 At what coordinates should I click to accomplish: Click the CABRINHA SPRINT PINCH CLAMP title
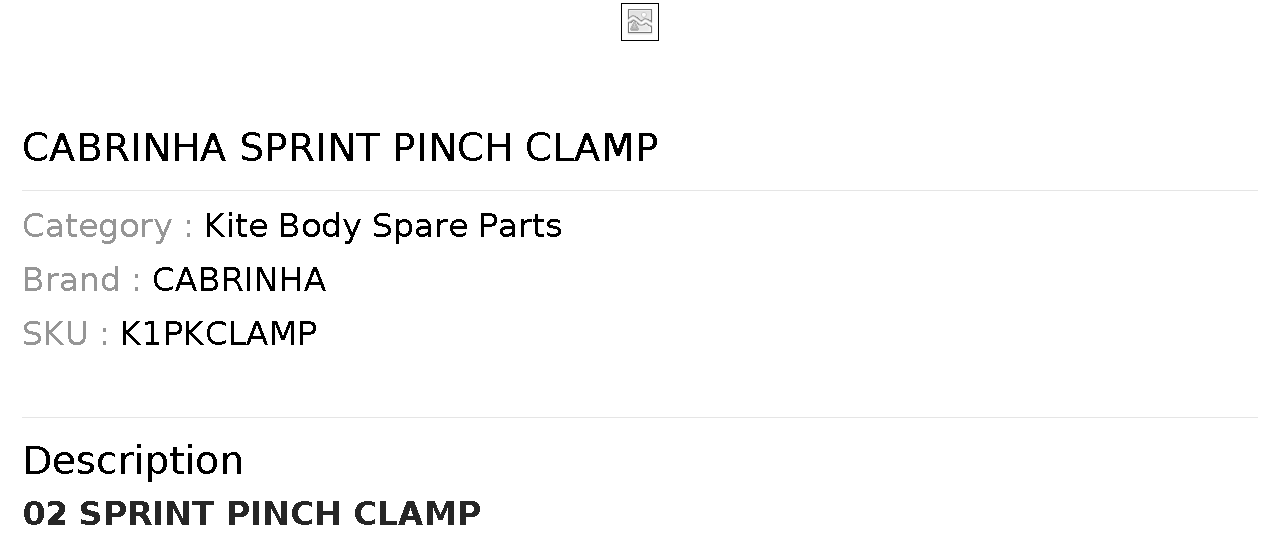tap(340, 148)
